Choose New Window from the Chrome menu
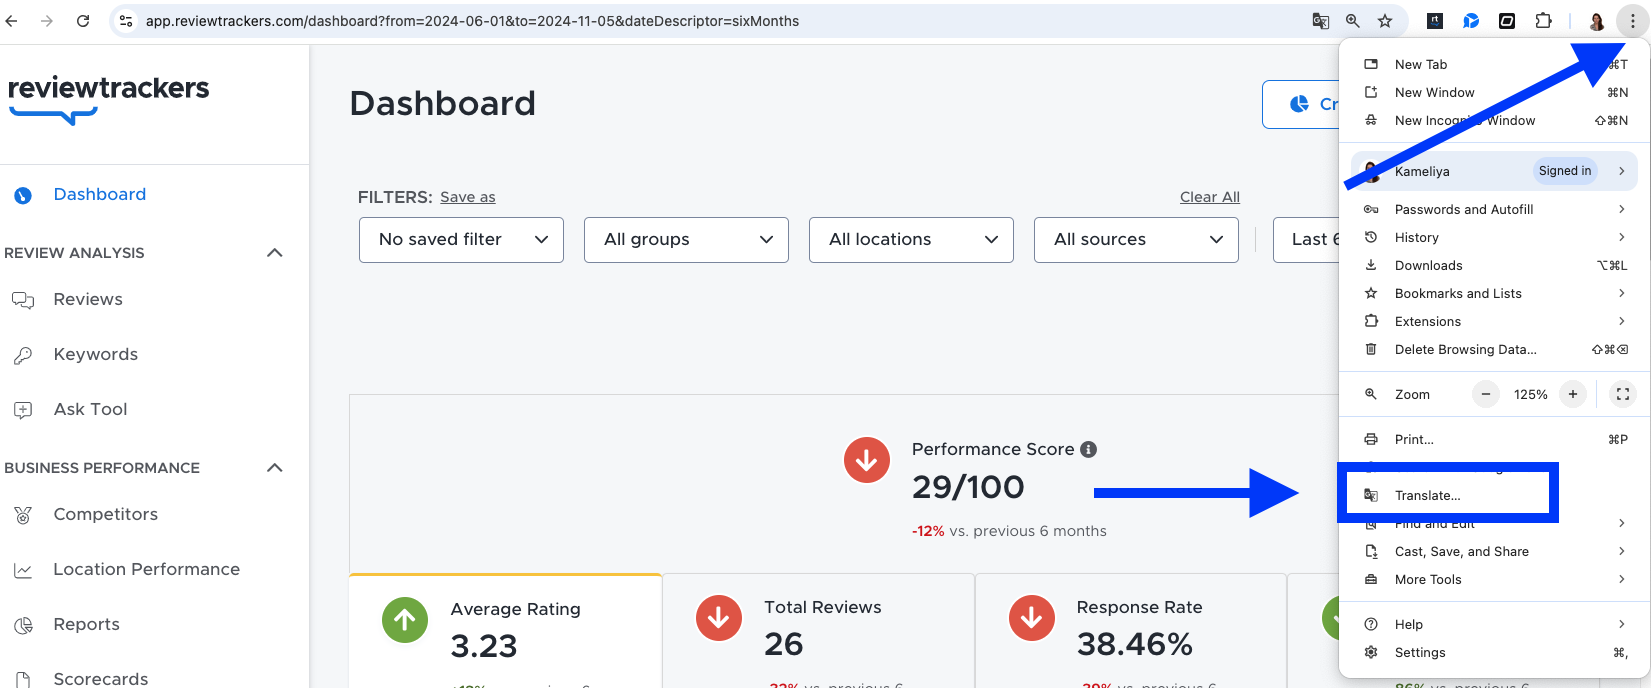1651x688 pixels. click(x=1495, y=92)
